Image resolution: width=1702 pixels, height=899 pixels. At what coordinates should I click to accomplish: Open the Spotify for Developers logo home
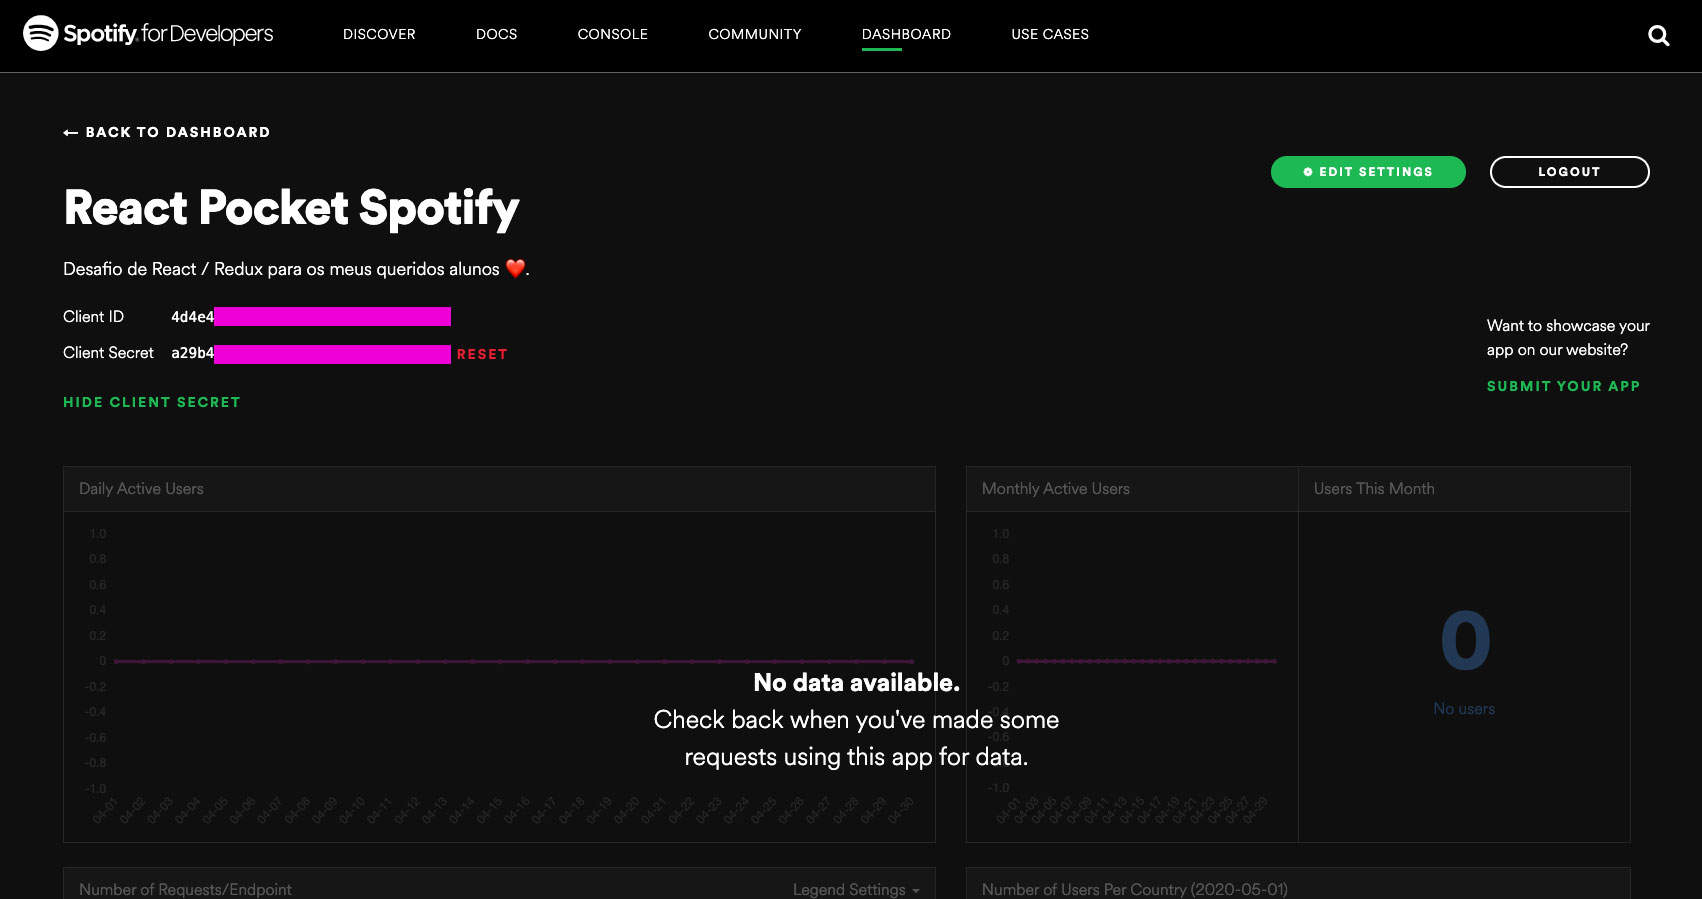click(x=148, y=33)
